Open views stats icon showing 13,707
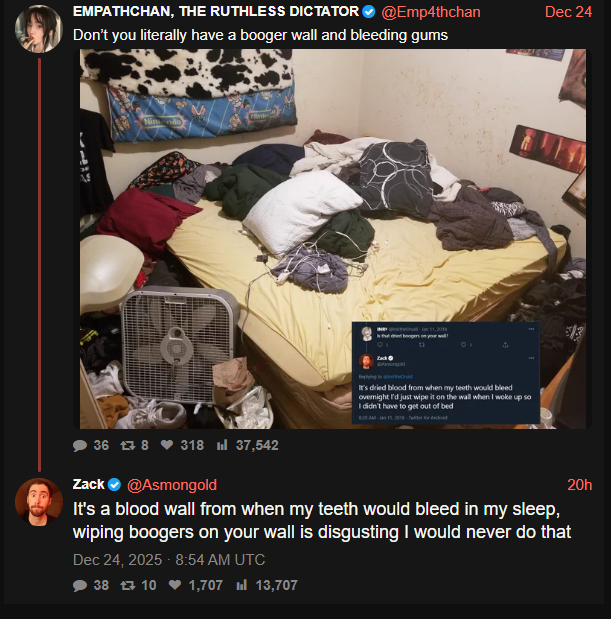This screenshot has width=611, height=619. pos(242,585)
